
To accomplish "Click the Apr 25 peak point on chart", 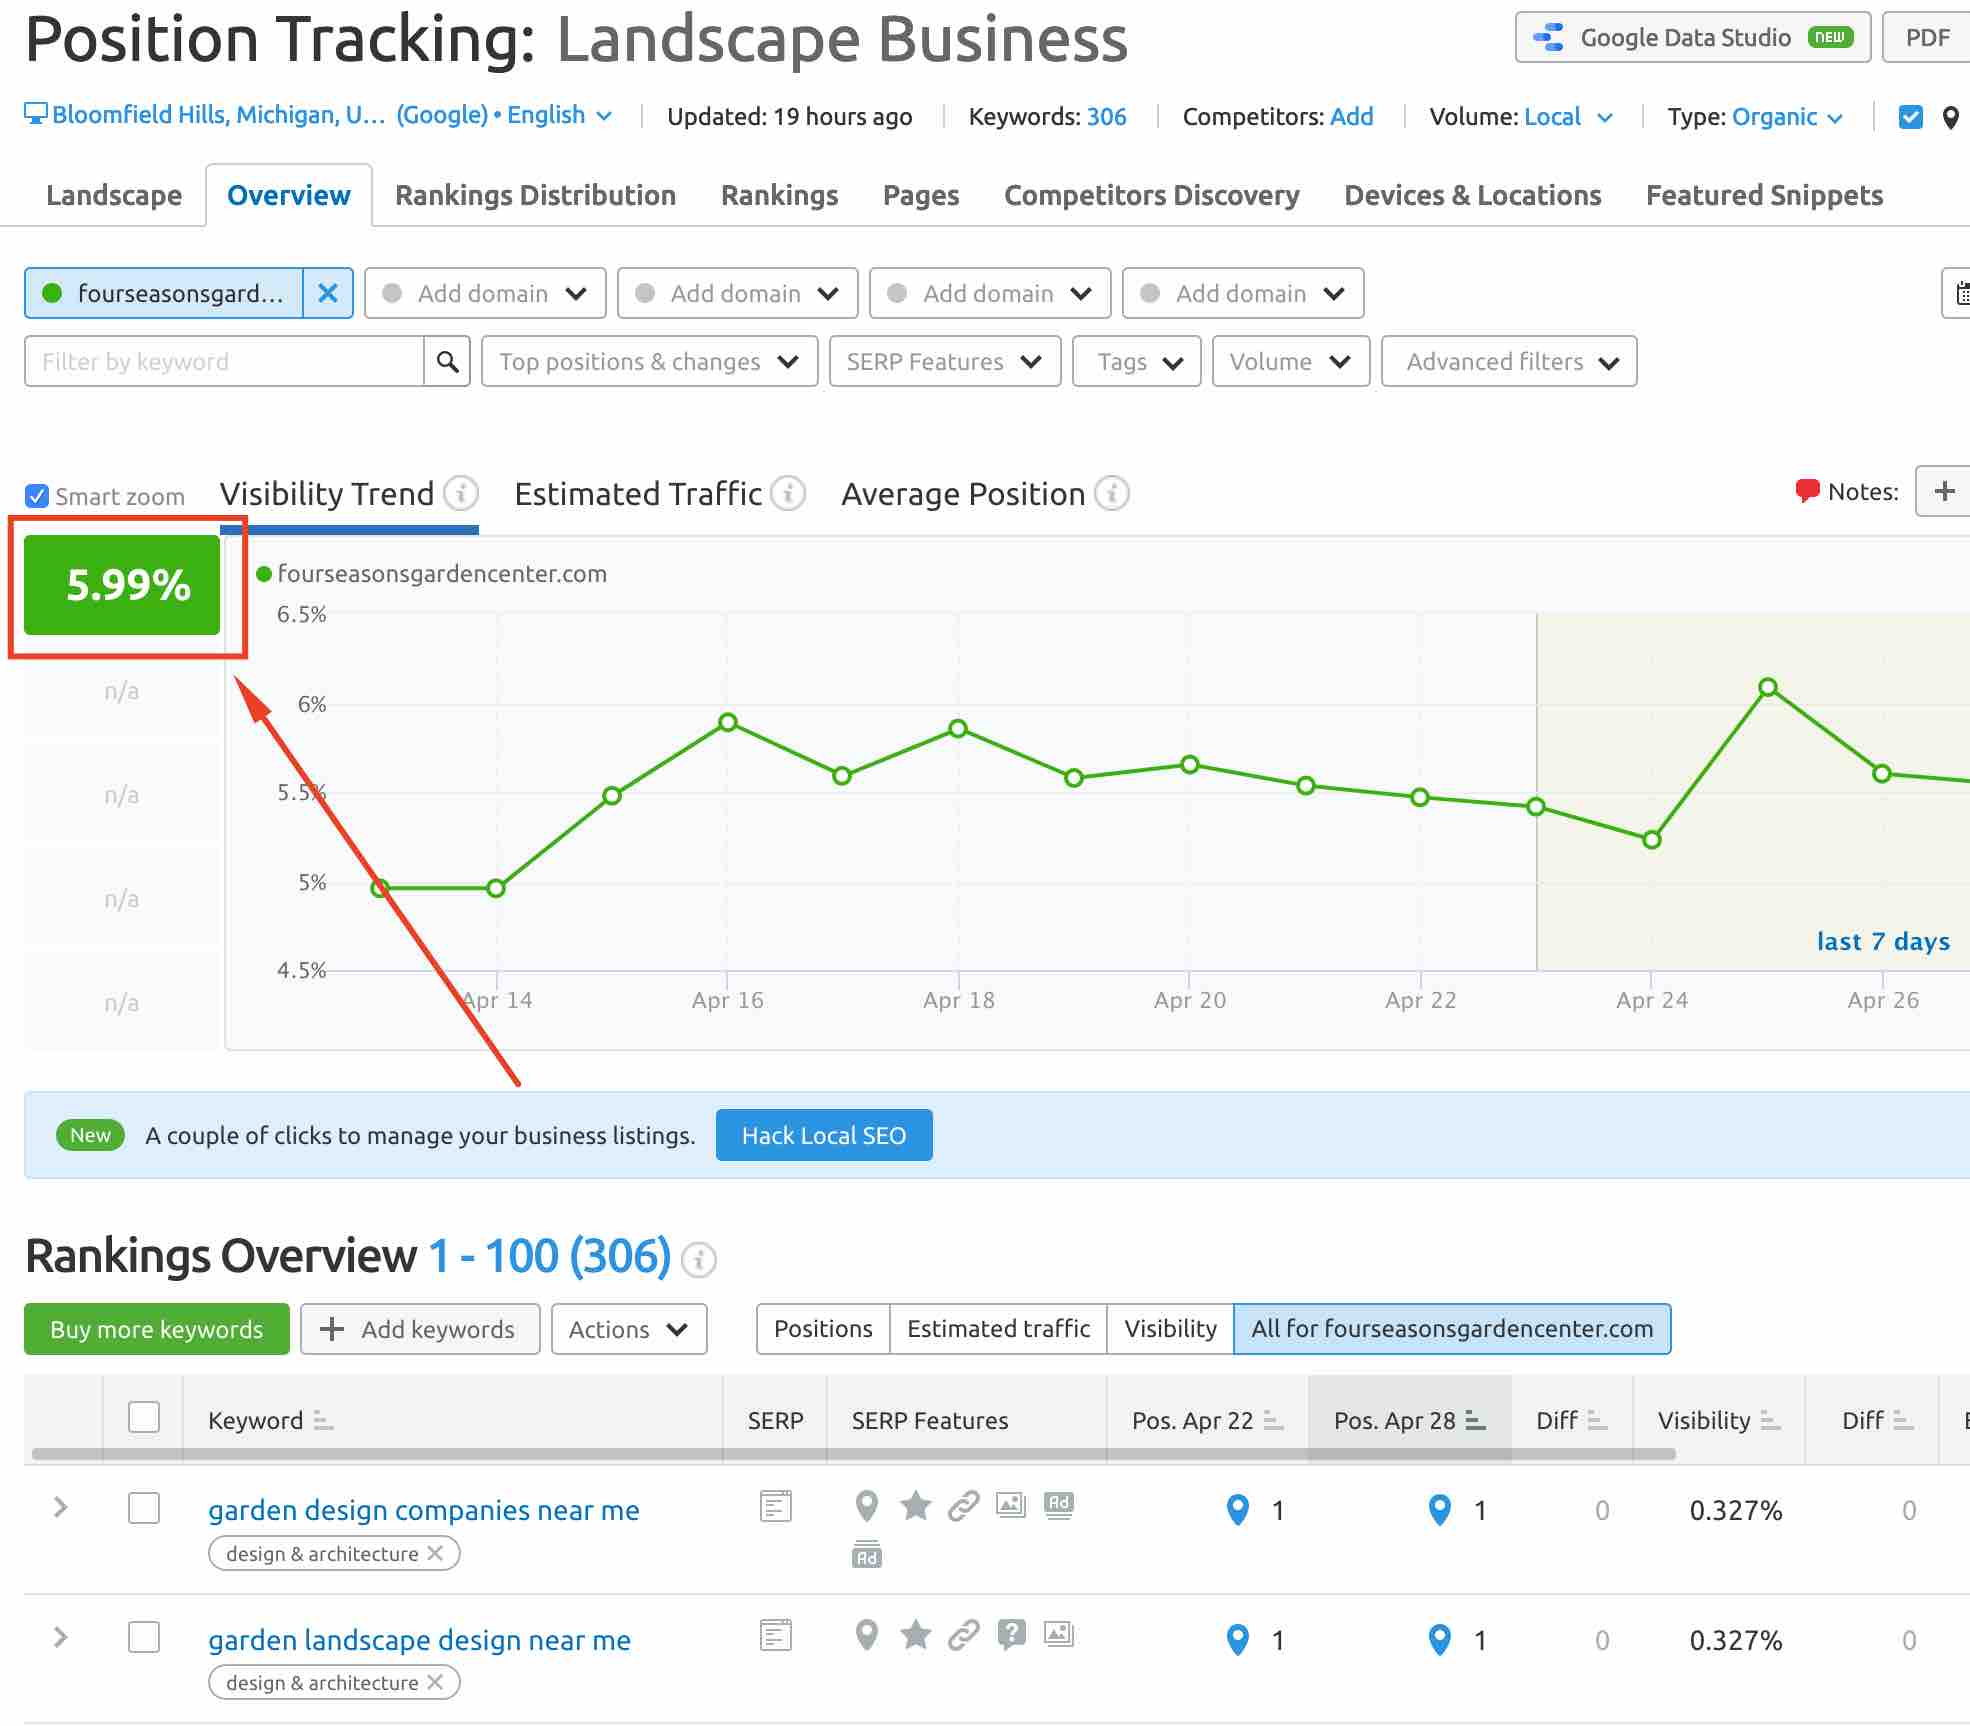I will (1767, 687).
